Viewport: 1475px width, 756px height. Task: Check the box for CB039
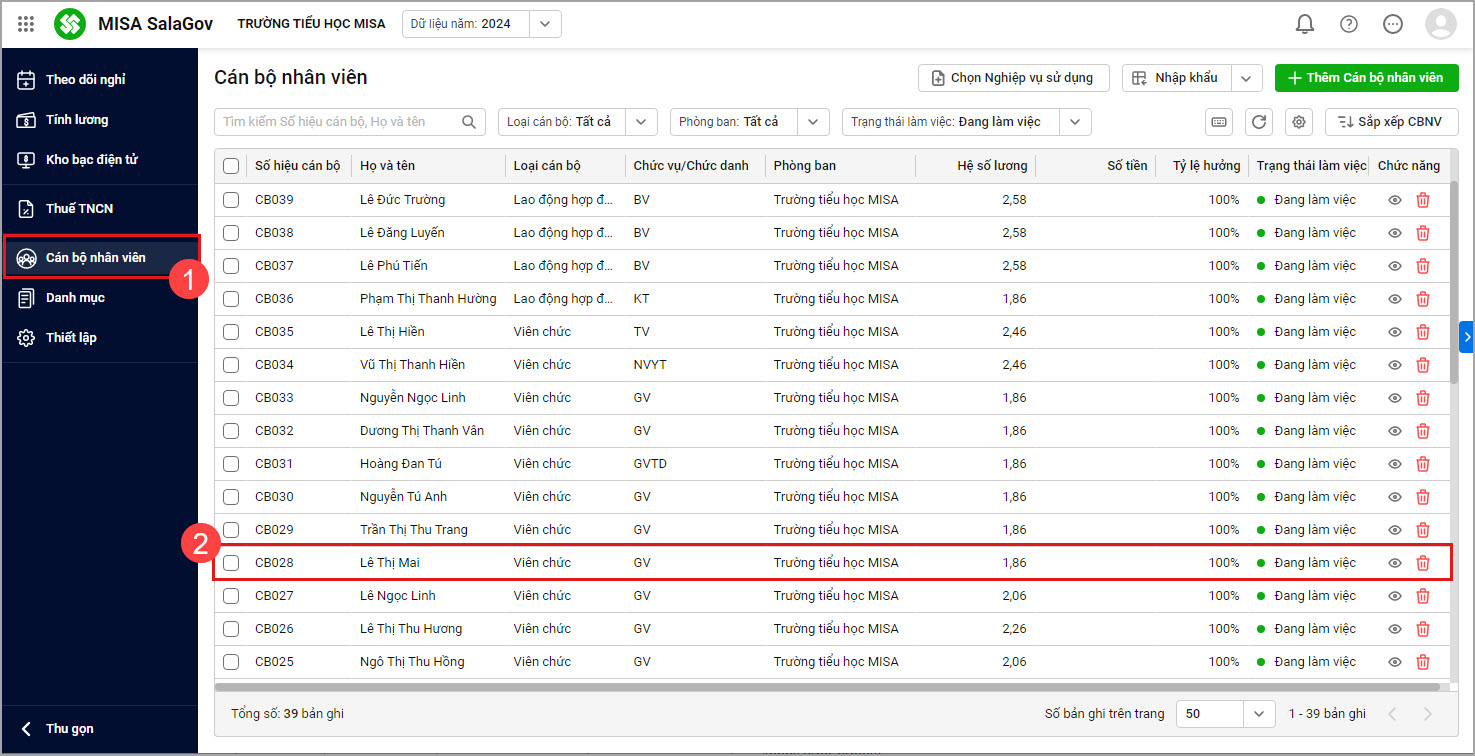point(231,200)
